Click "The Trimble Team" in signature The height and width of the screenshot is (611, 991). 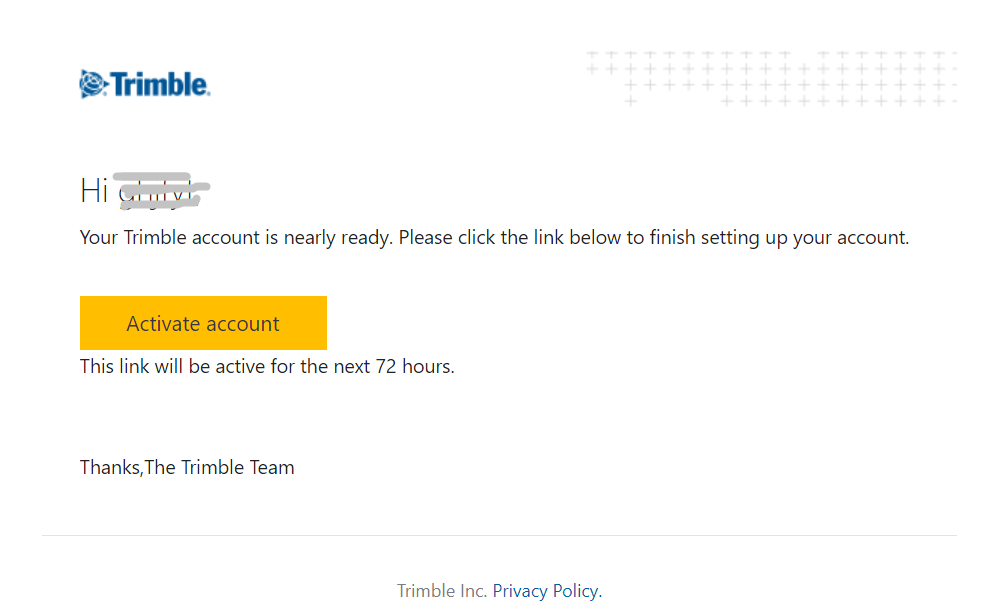(x=219, y=468)
